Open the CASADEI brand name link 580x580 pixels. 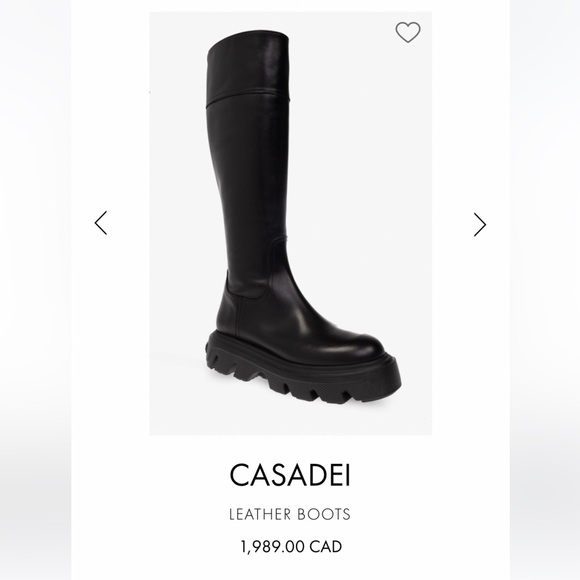coord(290,475)
